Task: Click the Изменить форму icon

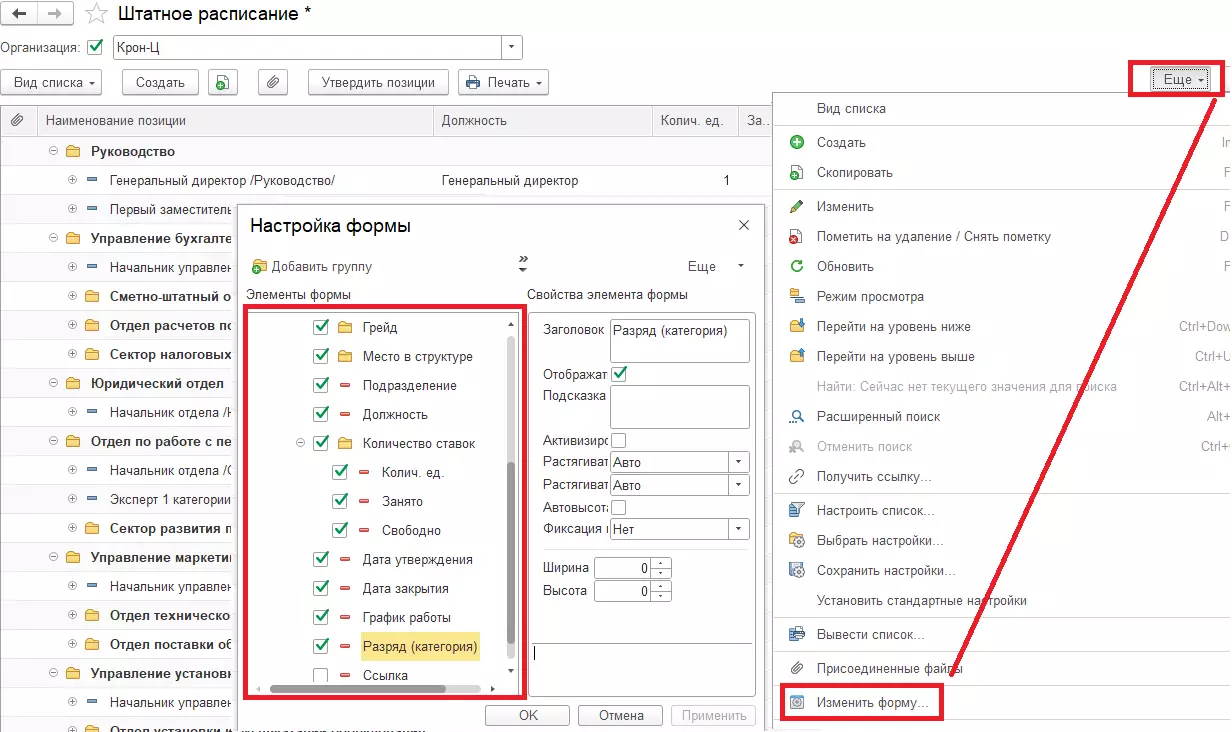Action: 797,703
